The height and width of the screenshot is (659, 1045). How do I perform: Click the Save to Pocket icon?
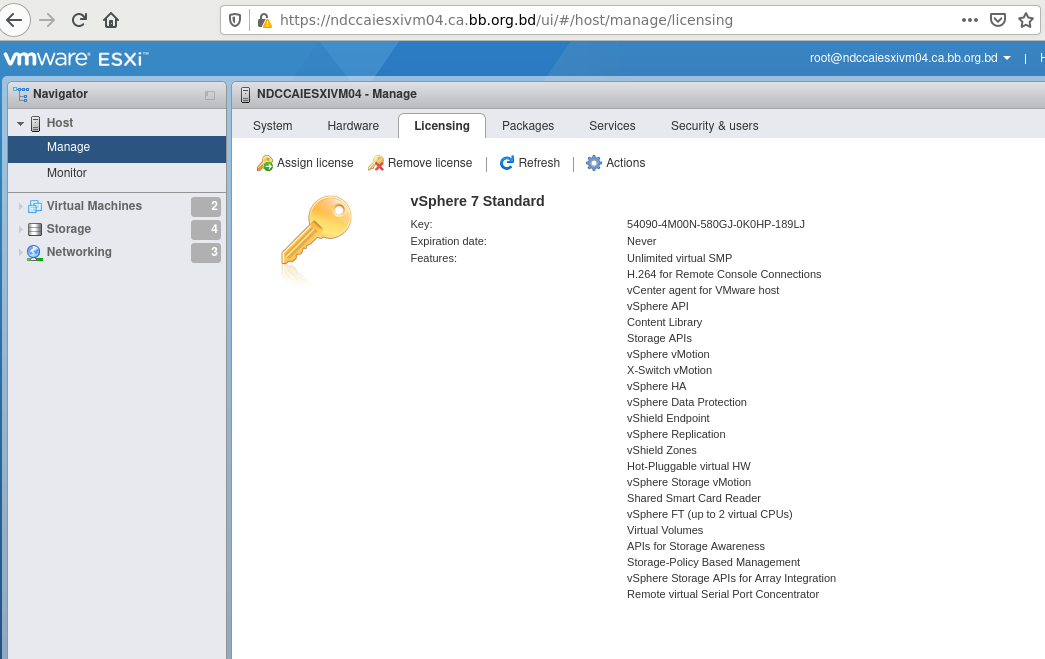[x=998, y=20]
